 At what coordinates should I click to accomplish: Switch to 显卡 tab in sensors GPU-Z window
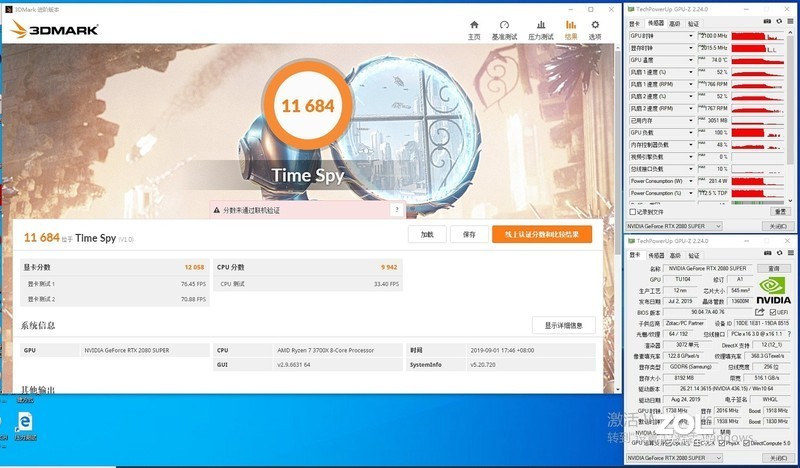(635, 23)
